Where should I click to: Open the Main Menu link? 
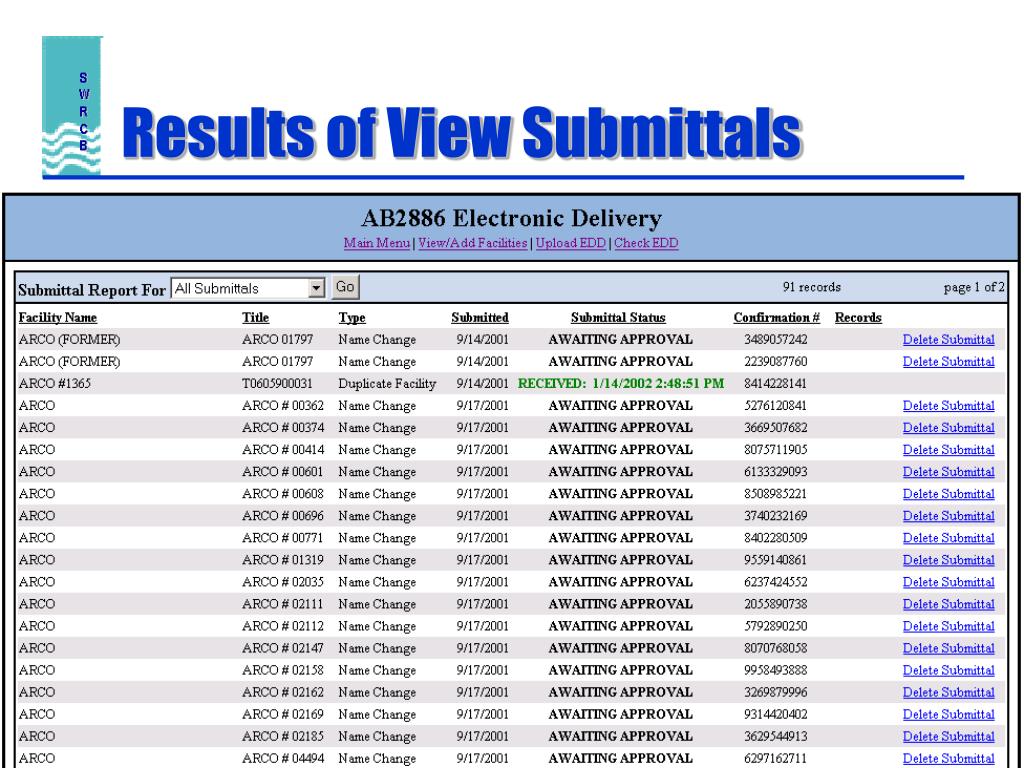(x=377, y=243)
